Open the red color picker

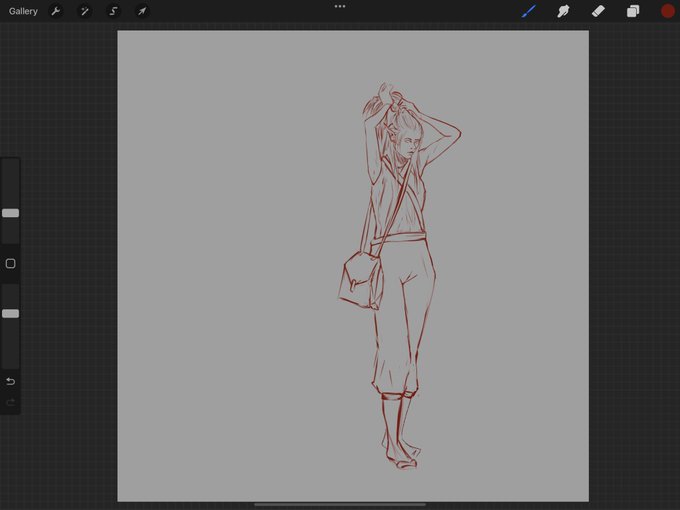667,11
